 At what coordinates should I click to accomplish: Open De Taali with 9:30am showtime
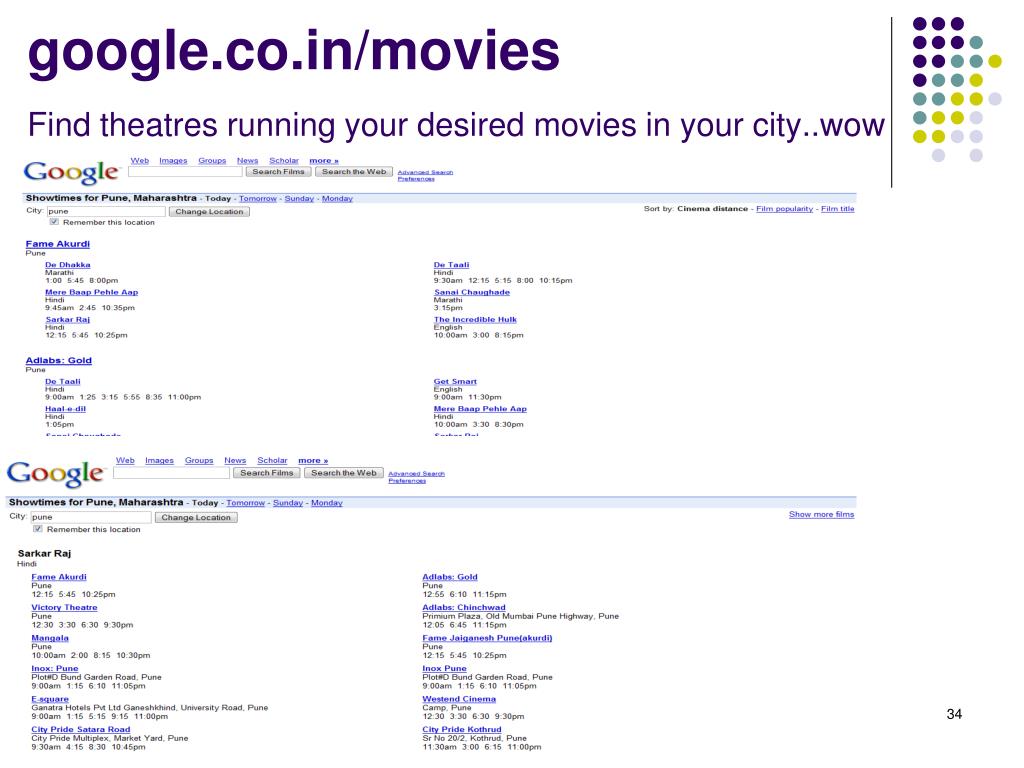[451, 265]
